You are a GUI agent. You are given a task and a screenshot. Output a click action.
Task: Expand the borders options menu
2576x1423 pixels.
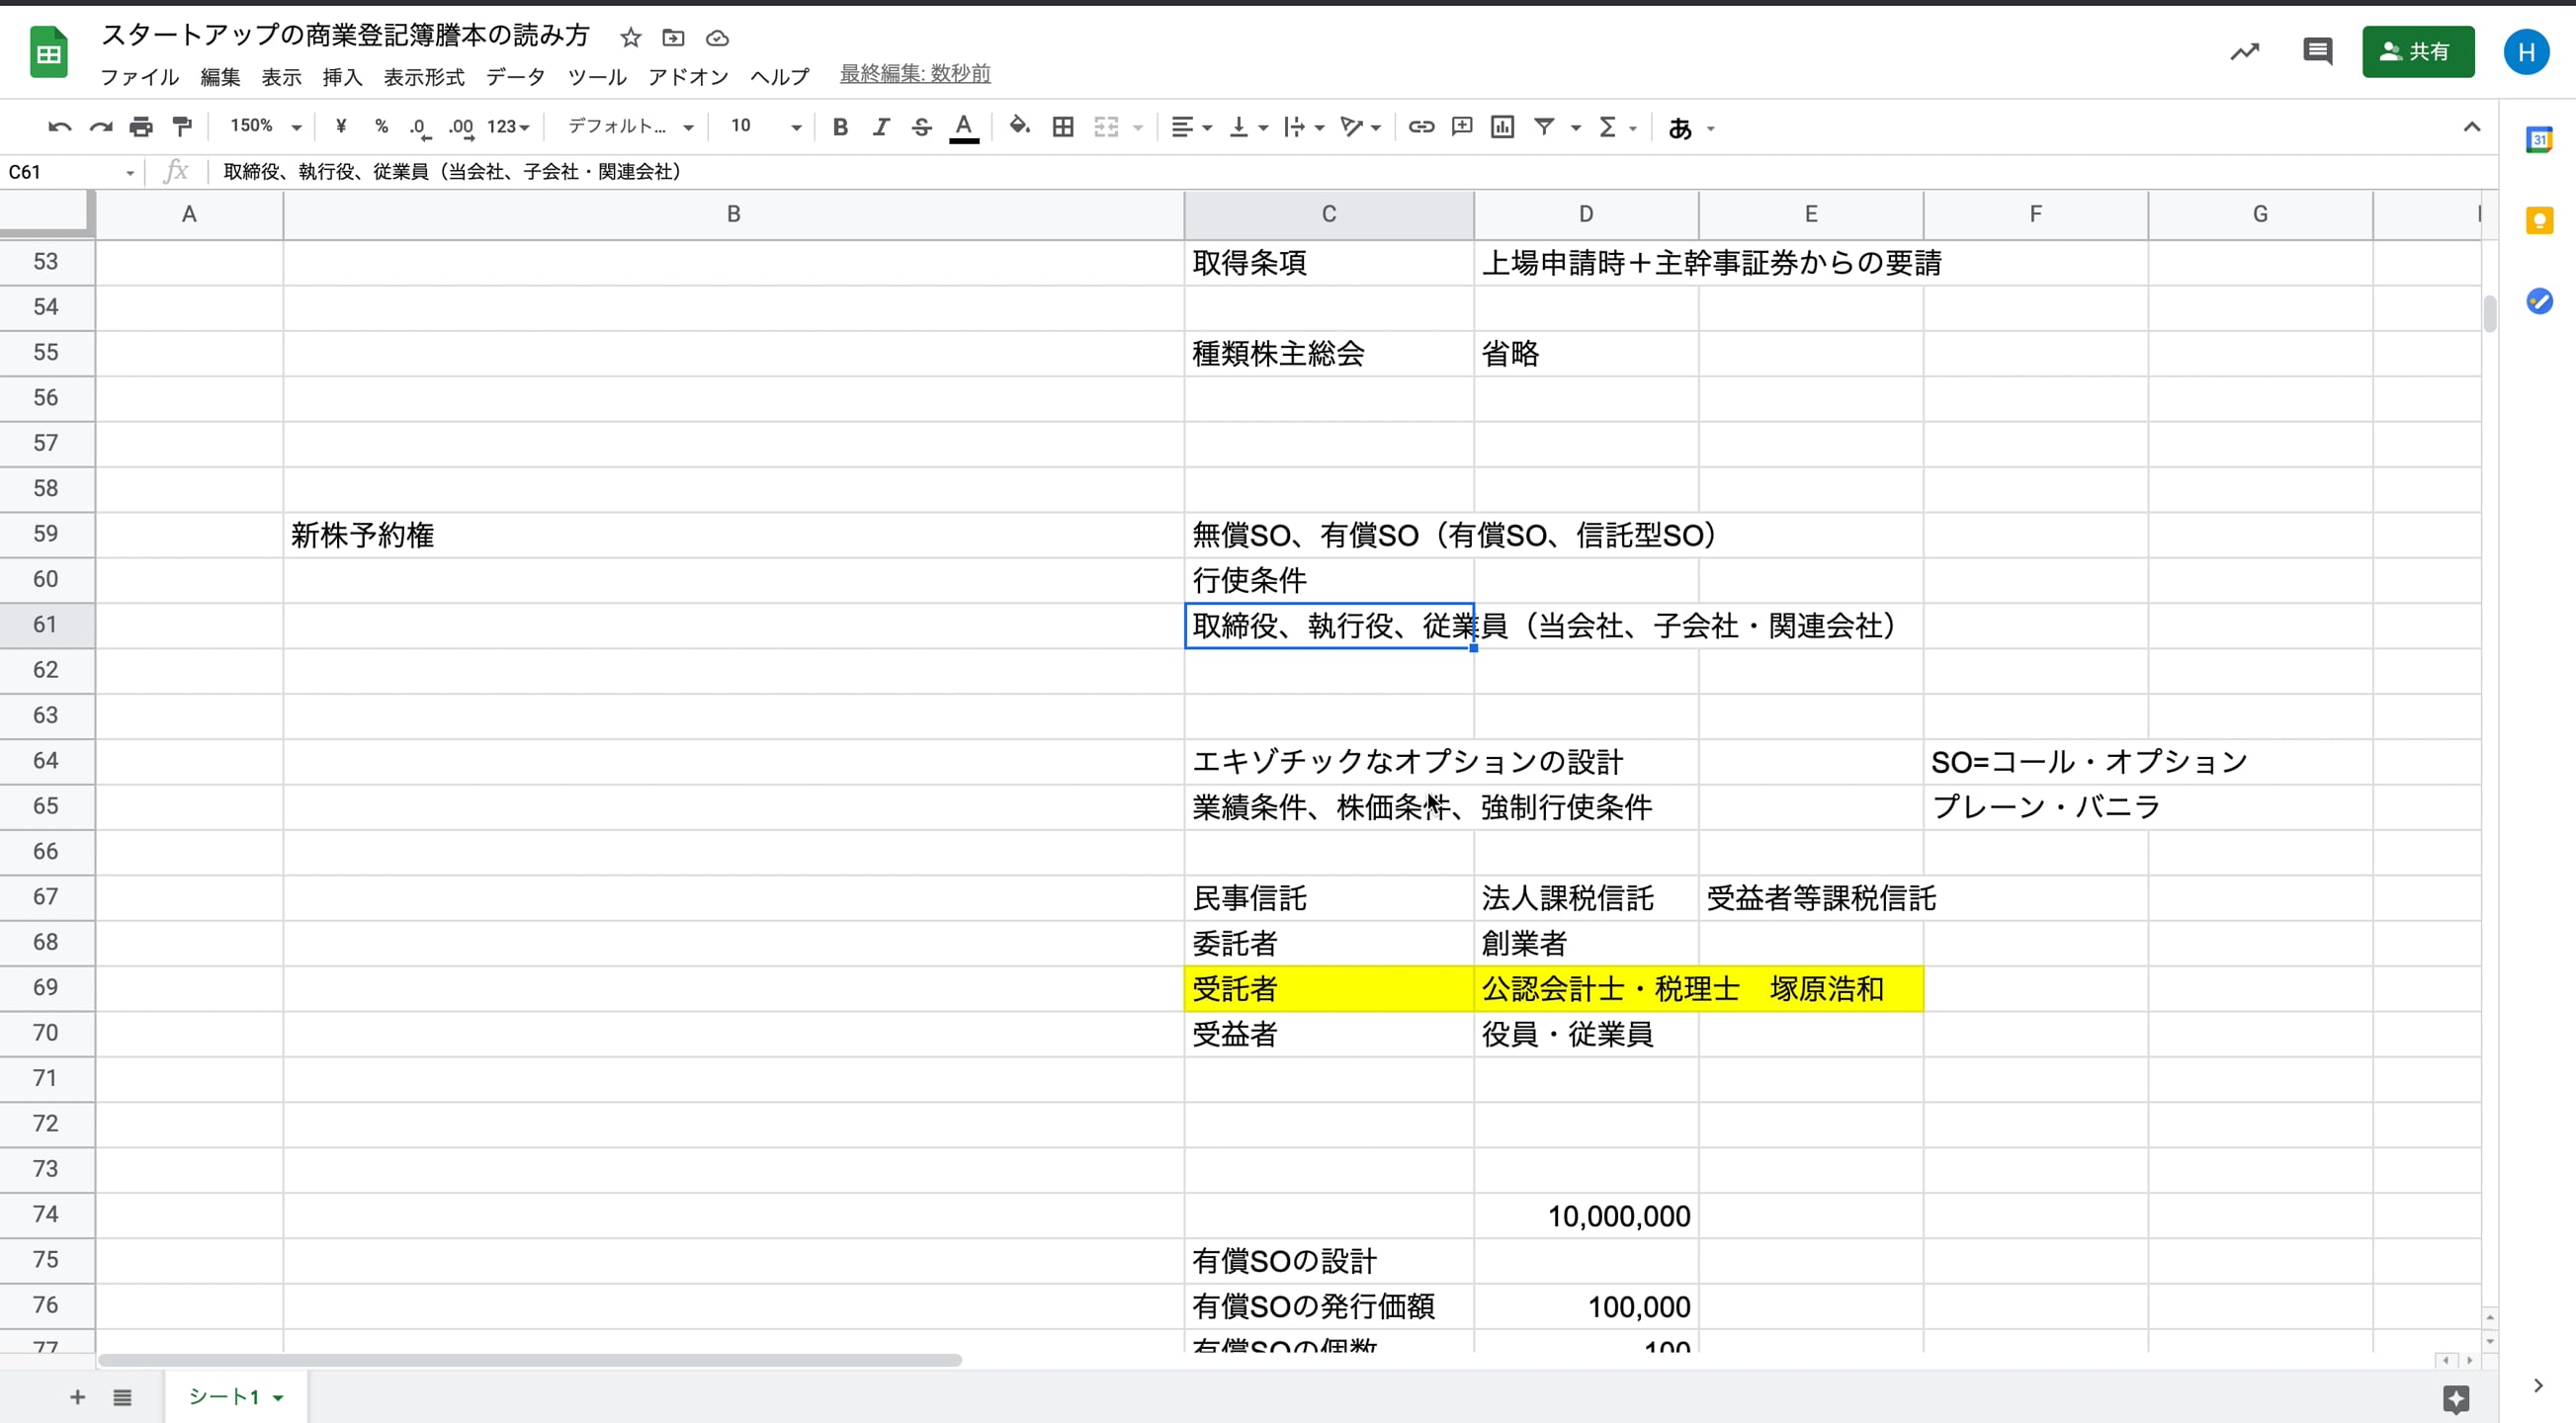coord(1062,127)
